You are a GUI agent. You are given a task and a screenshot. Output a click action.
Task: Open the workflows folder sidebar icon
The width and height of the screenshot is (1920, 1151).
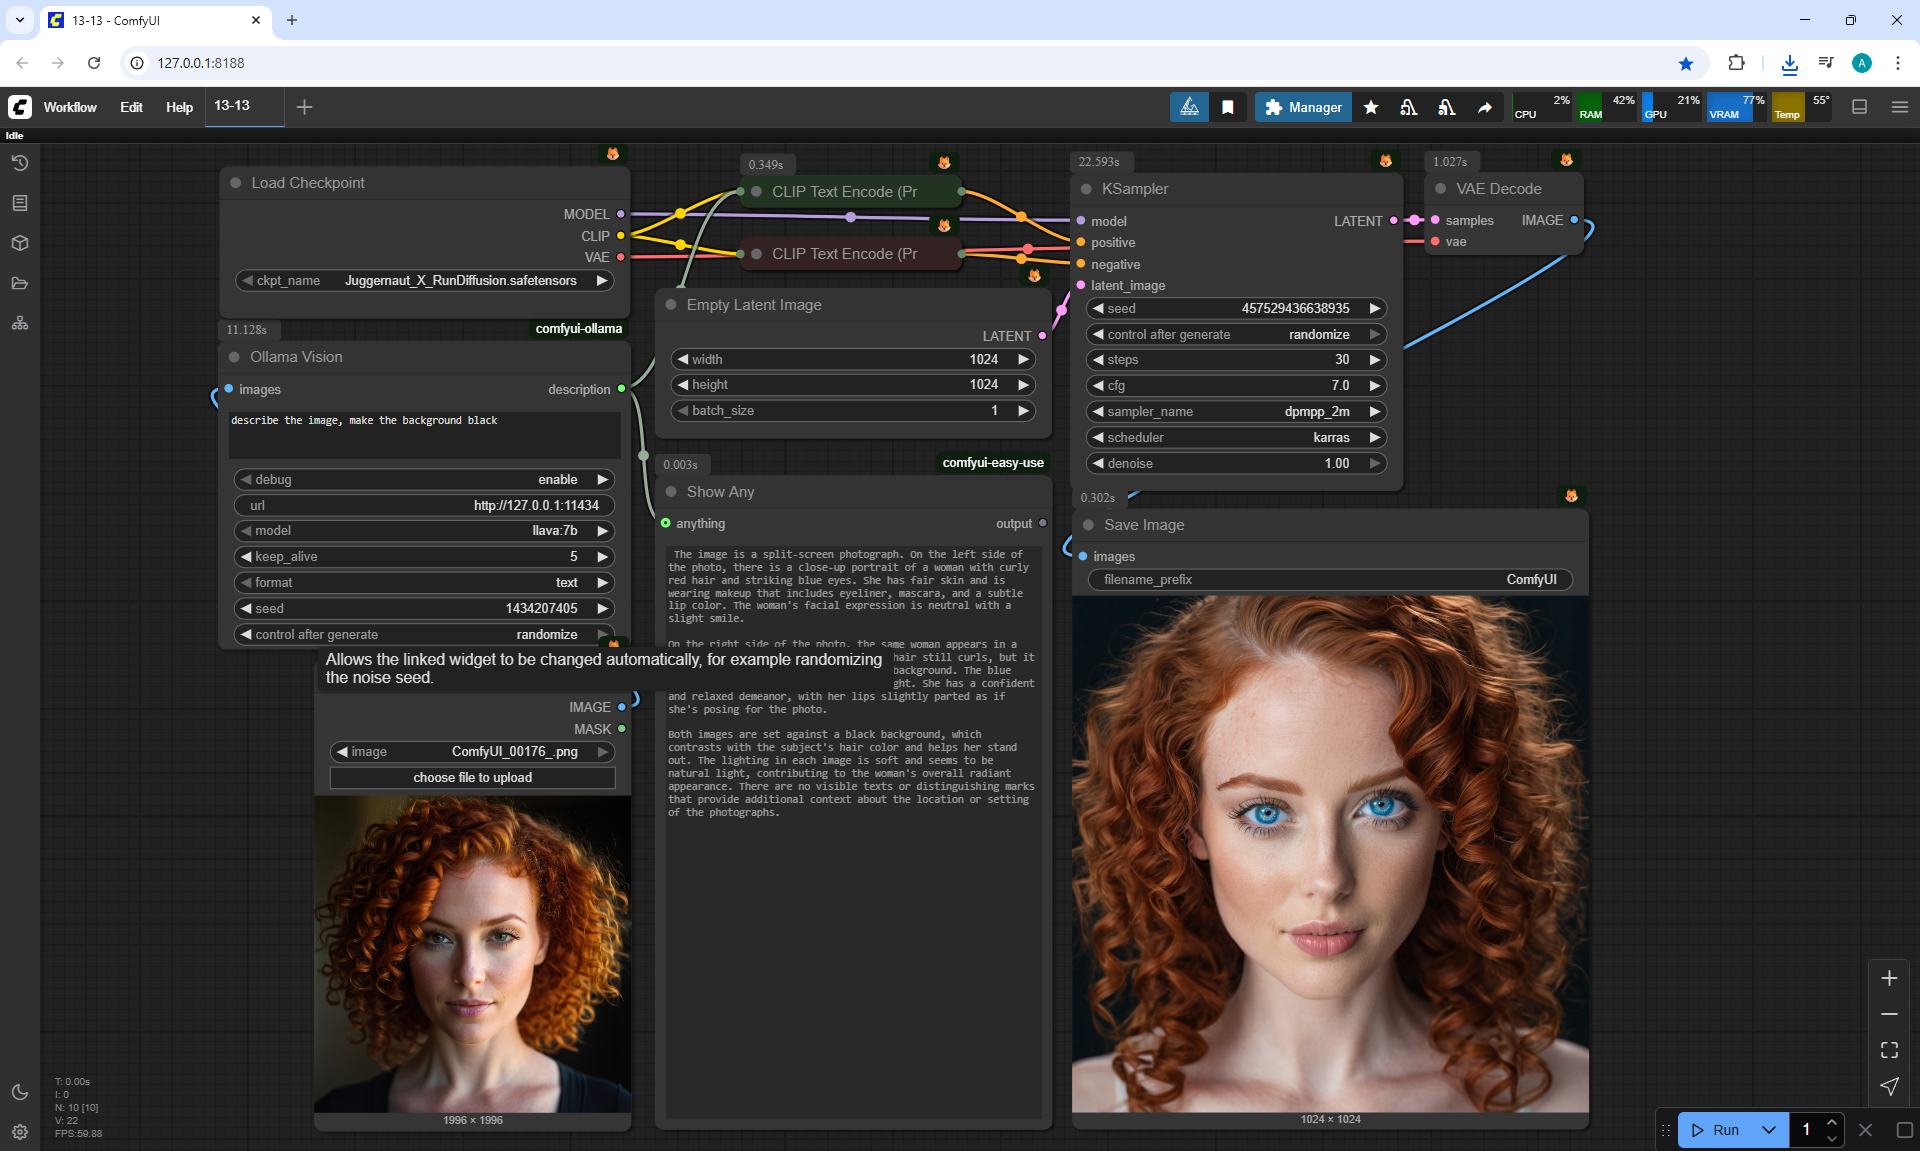(20, 283)
